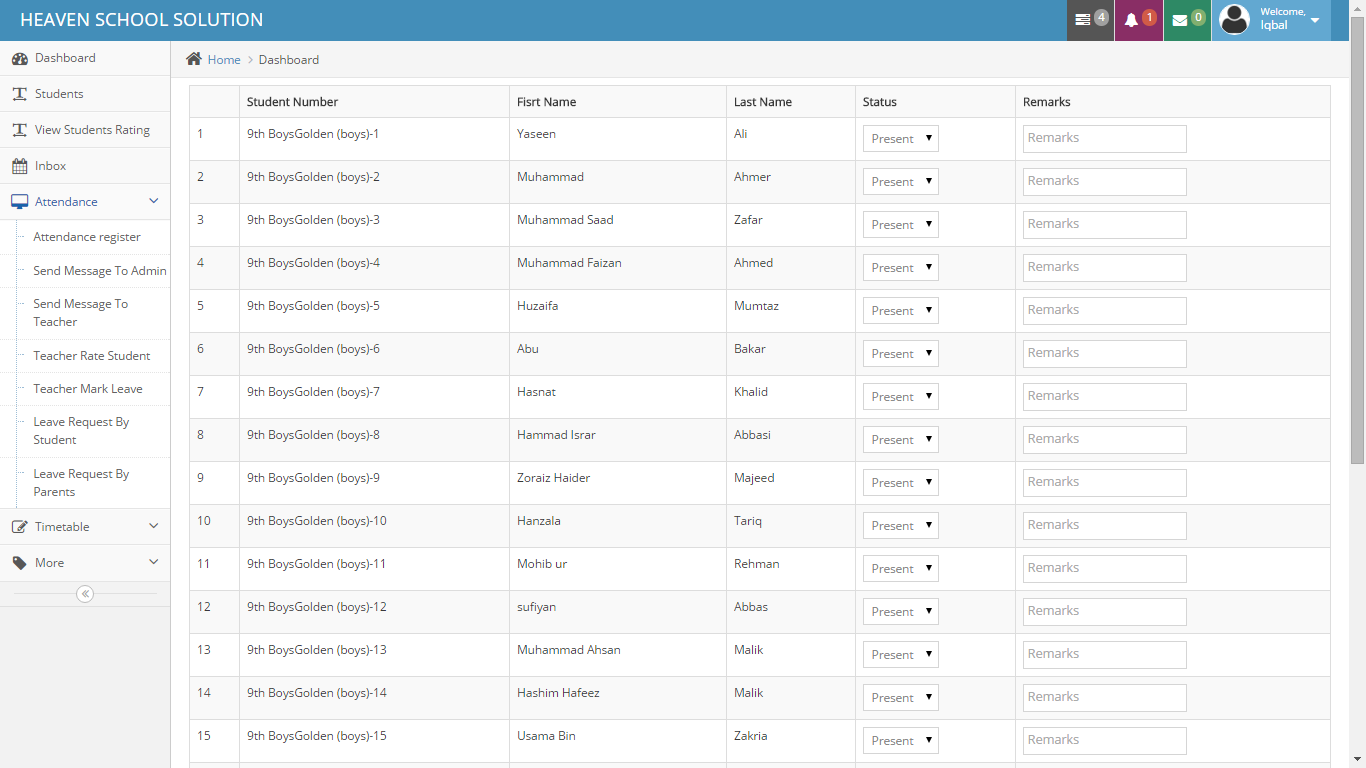Open Status dropdown for Huzaifa Mumtaz
Viewport: 1366px width, 768px height.
(x=900, y=310)
